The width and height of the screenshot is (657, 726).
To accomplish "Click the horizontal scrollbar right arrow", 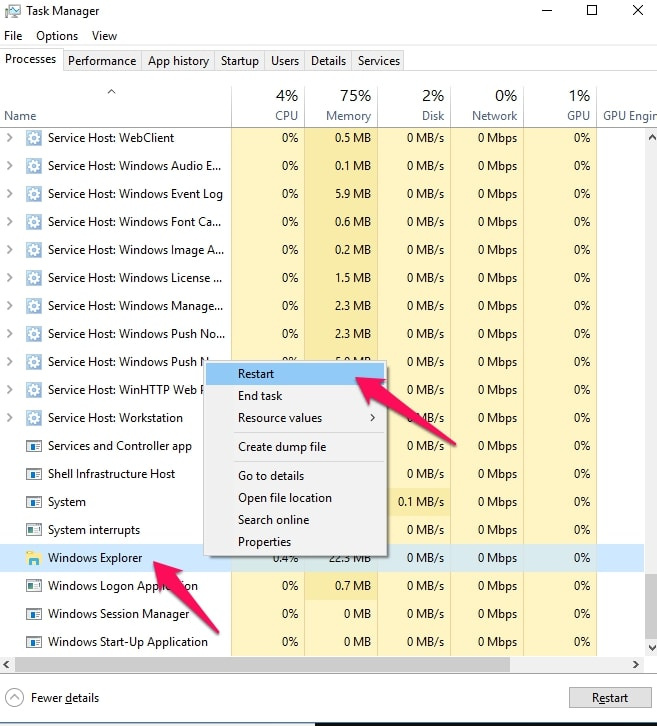I will point(637,664).
